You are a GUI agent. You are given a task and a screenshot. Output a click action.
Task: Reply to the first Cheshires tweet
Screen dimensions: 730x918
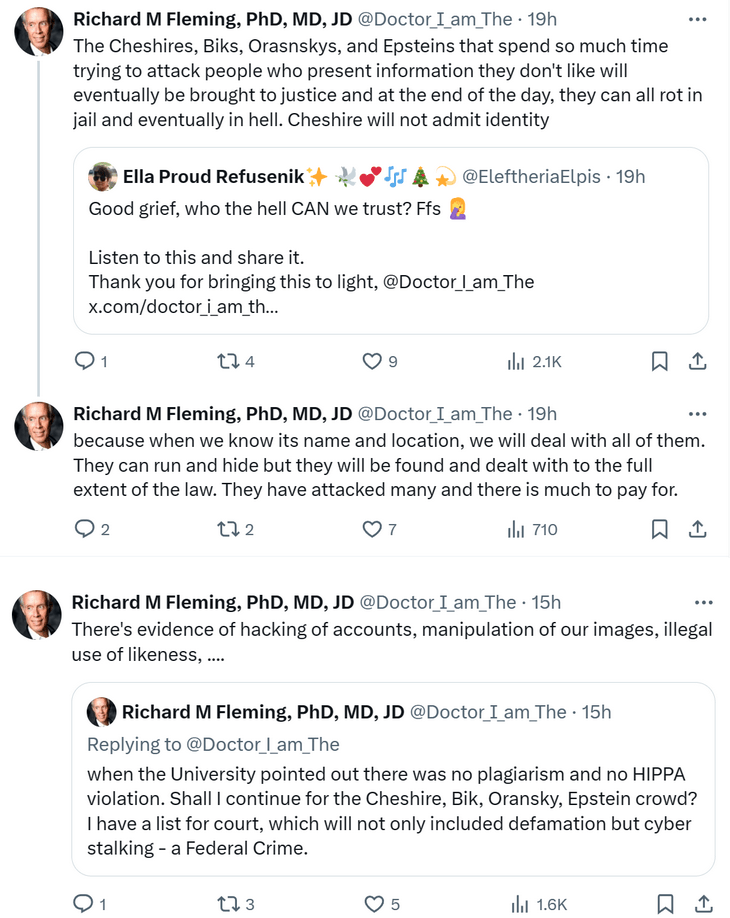click(x=86, y=361)
